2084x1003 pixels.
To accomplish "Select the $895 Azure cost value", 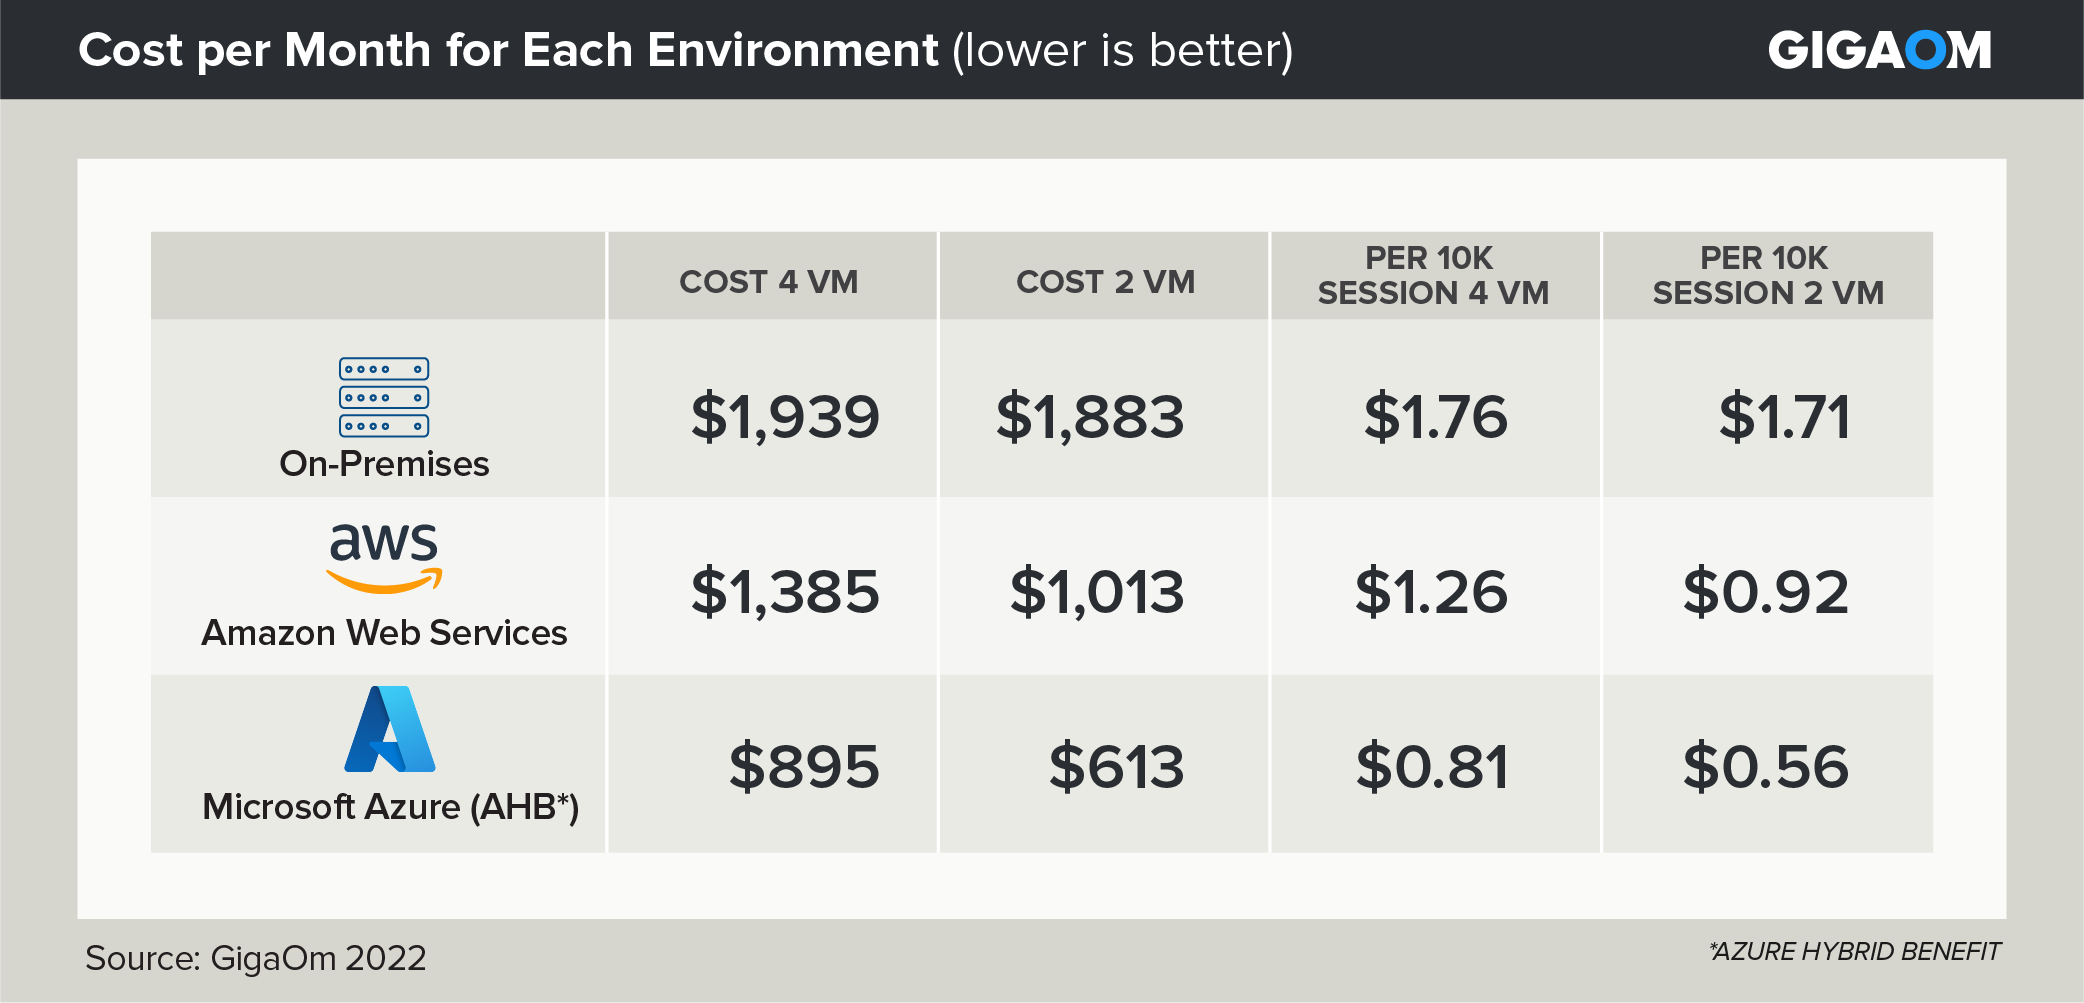I will pyautogui.click(x=804, y=767).
